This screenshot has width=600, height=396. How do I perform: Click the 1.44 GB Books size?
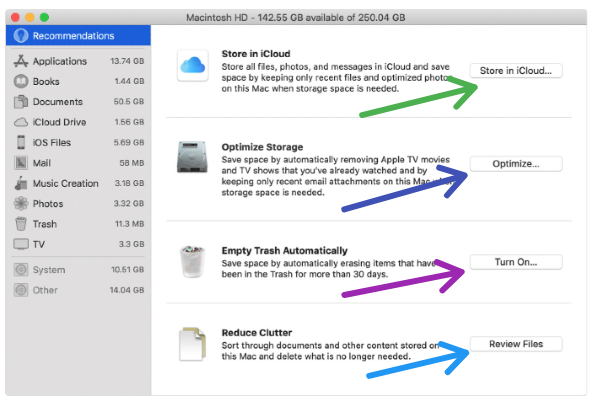[x=129, y=81]
